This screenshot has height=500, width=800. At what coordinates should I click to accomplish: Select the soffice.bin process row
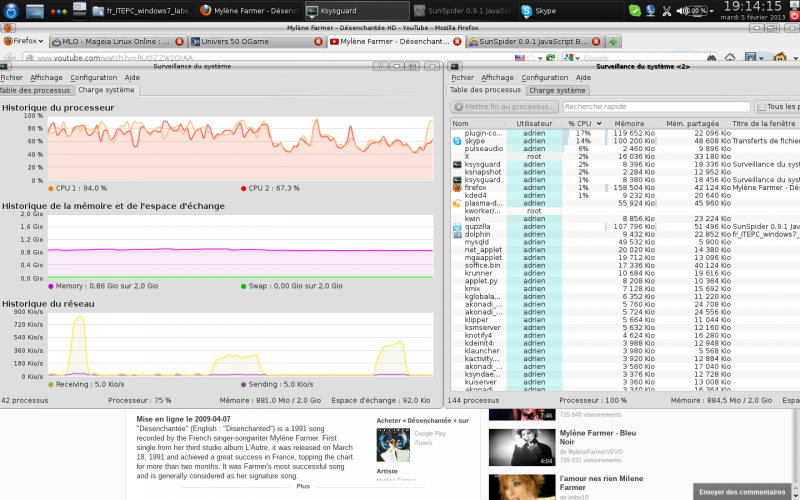[x=625, y=265]
